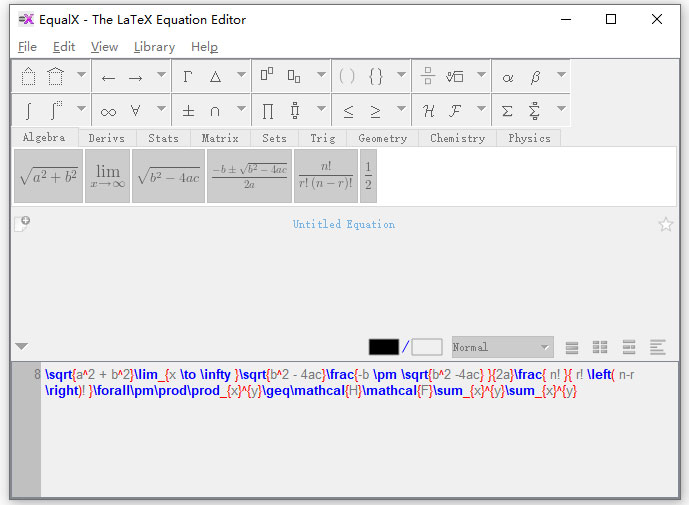689x505 pixels.
Task: Insert the sqrt(a²+b²) template
Action: tap(48, 176)
